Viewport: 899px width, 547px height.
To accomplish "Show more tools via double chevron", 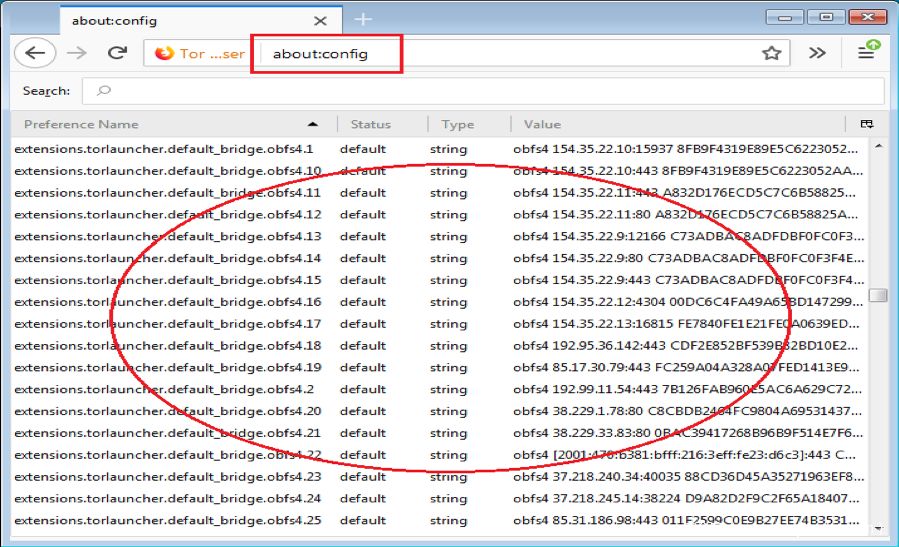I will [817, 53].
